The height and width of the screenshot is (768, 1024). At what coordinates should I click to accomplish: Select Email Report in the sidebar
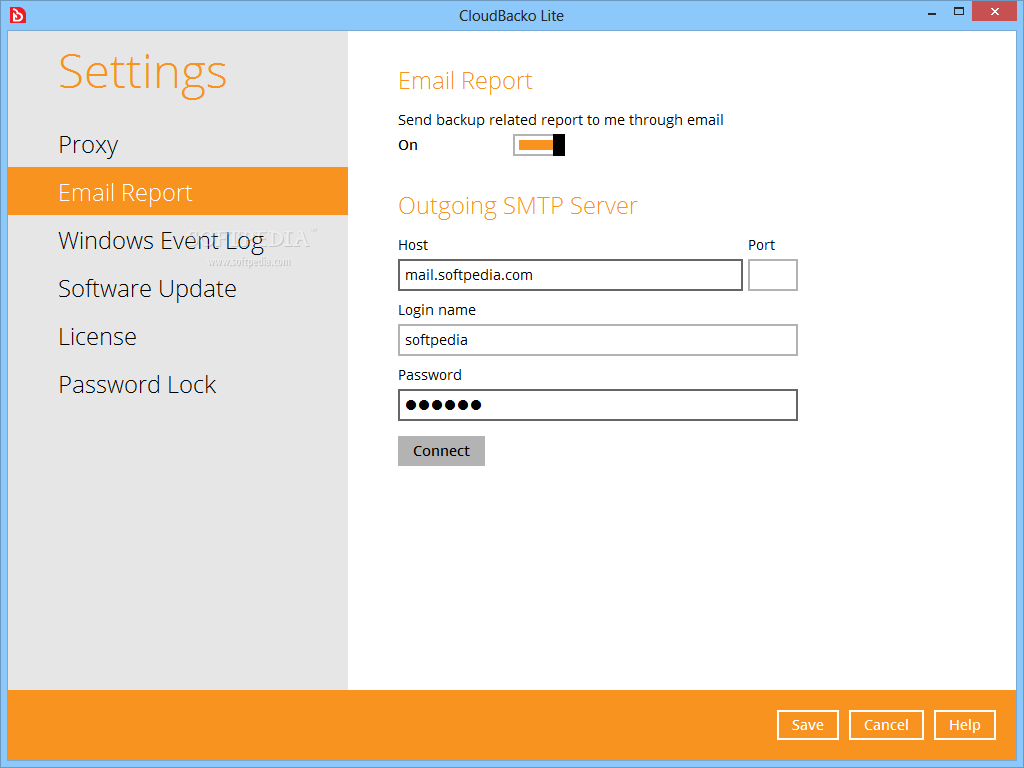(178, 191)
